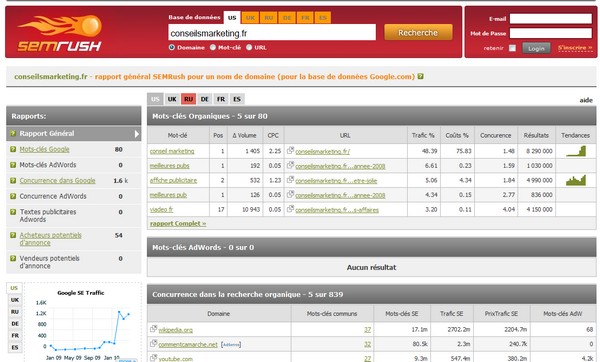Click the Recherche button
The height and width of the screenshot is (362, 600).
click(418, 33)
